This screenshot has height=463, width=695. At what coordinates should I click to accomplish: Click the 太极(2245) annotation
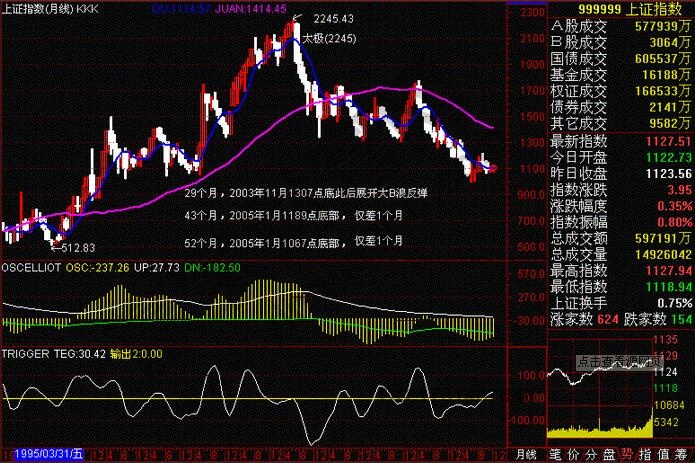[x=327, y=38]
